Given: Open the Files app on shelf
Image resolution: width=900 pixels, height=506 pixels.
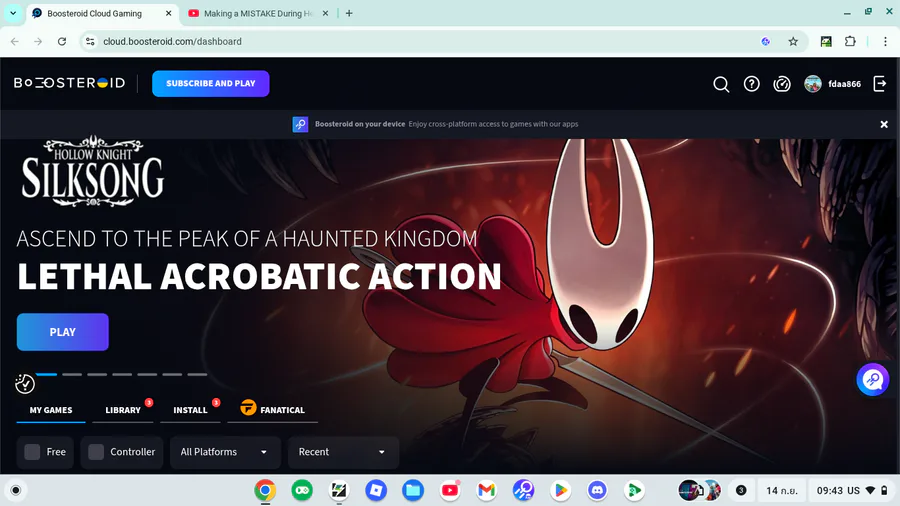Looking at the screenshot, I should pyautogui.click(x=413, y=491).
